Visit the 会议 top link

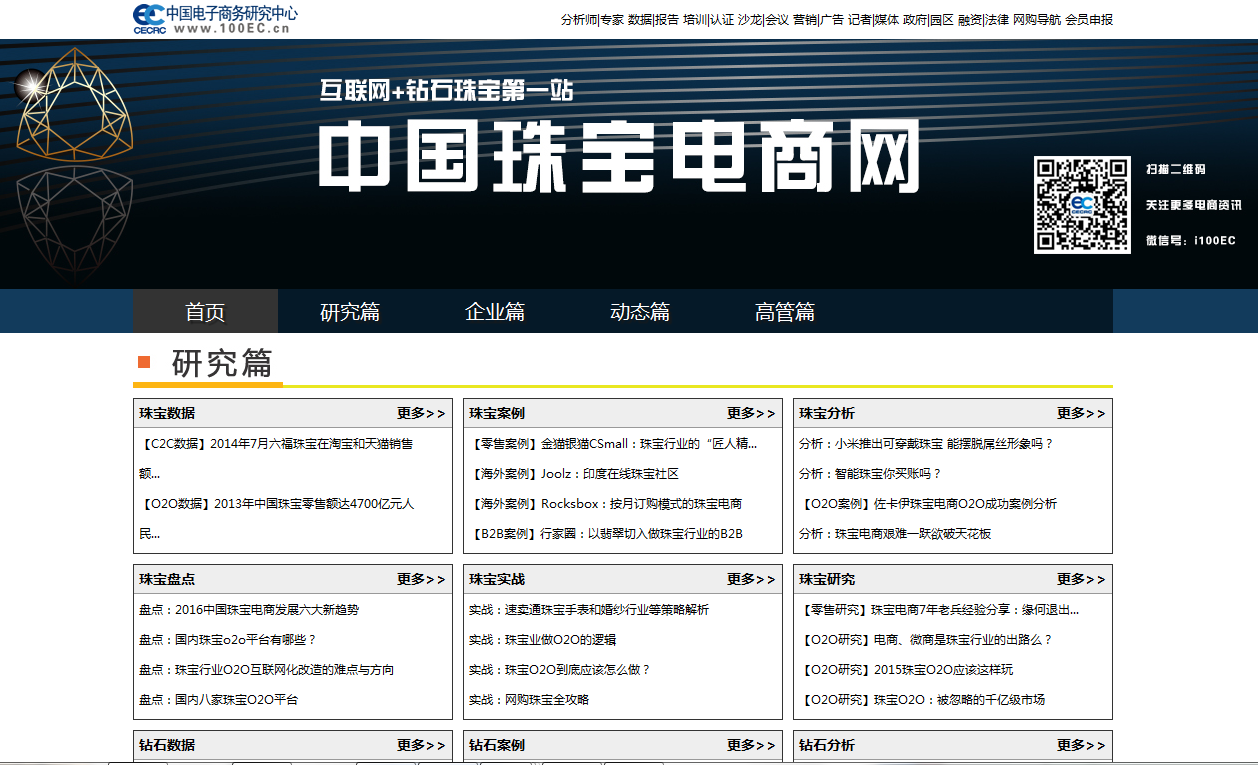(x=777, y=19)
